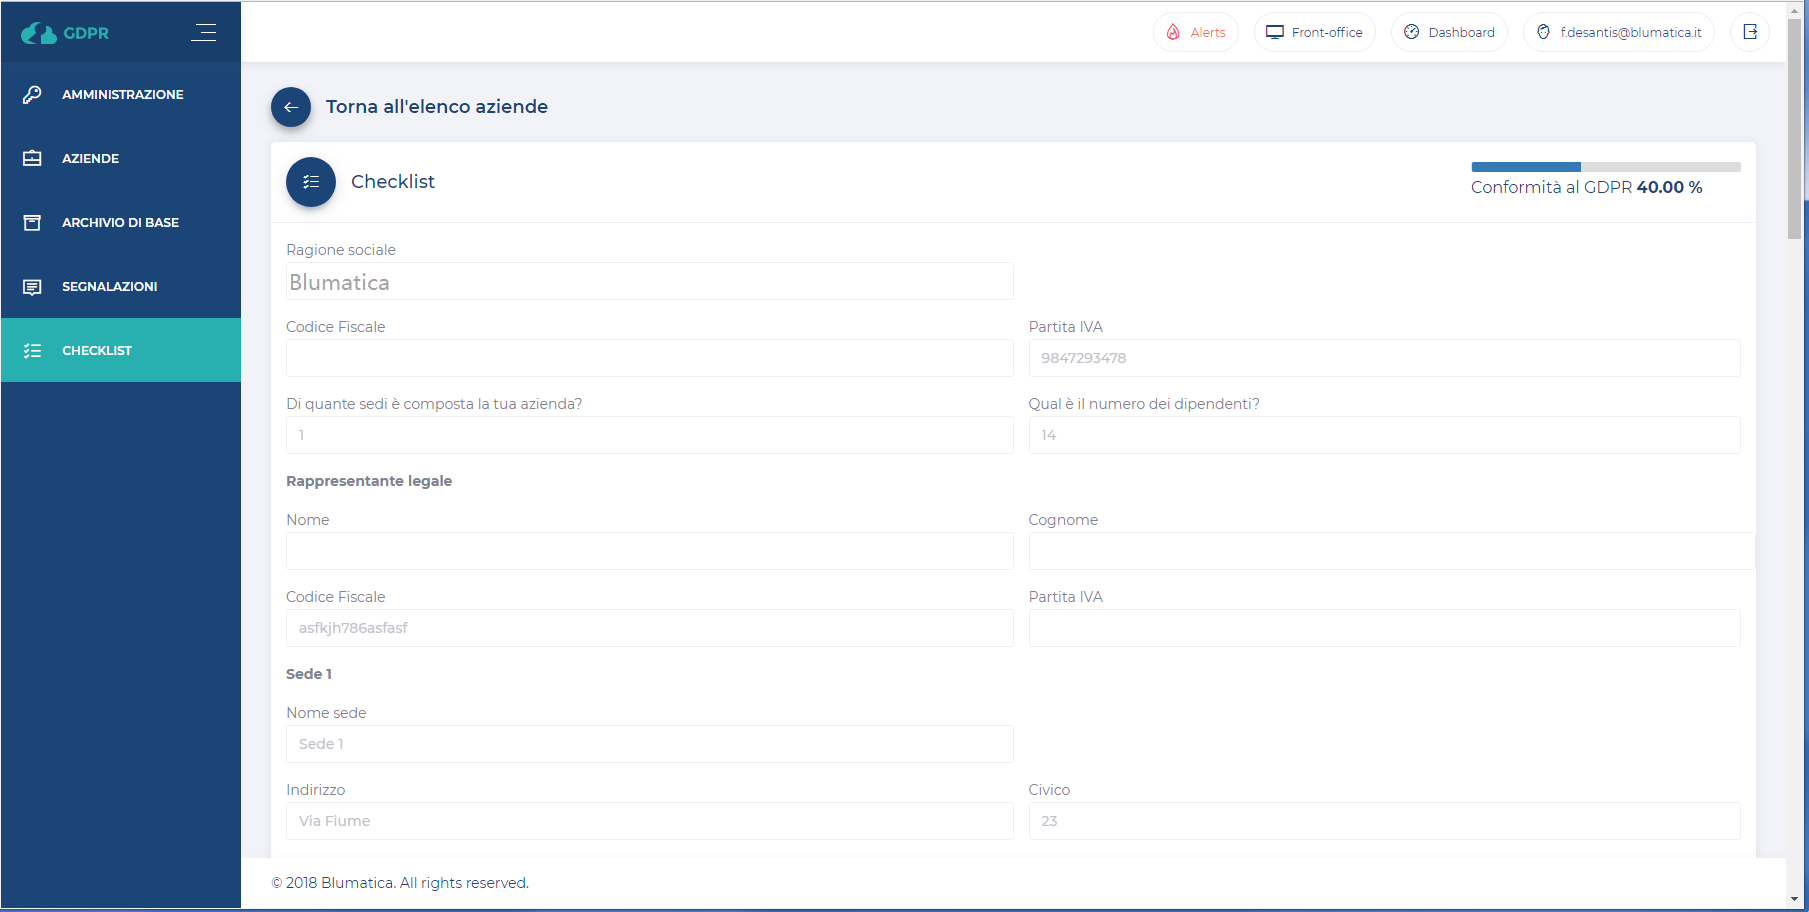Click the back arrow circle button
1809x912 pixels.
coord(291,107)
